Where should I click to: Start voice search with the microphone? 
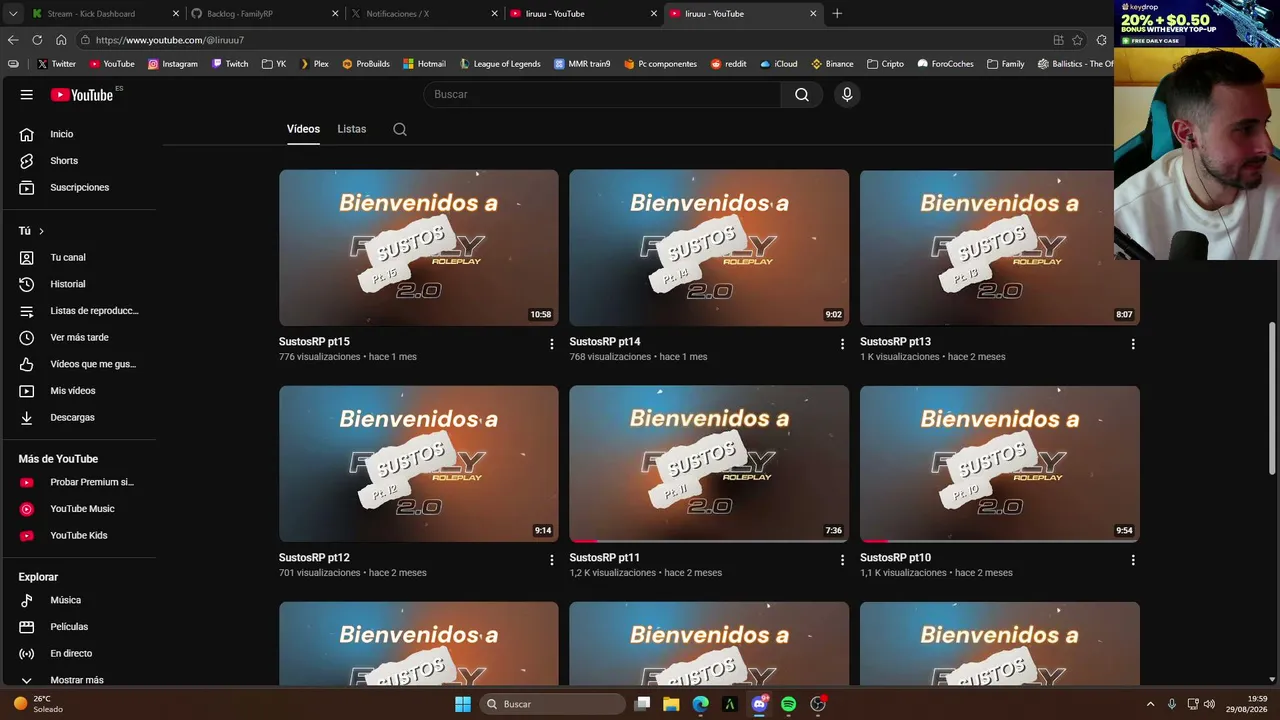pyautogui.click(x=847, y=94)
